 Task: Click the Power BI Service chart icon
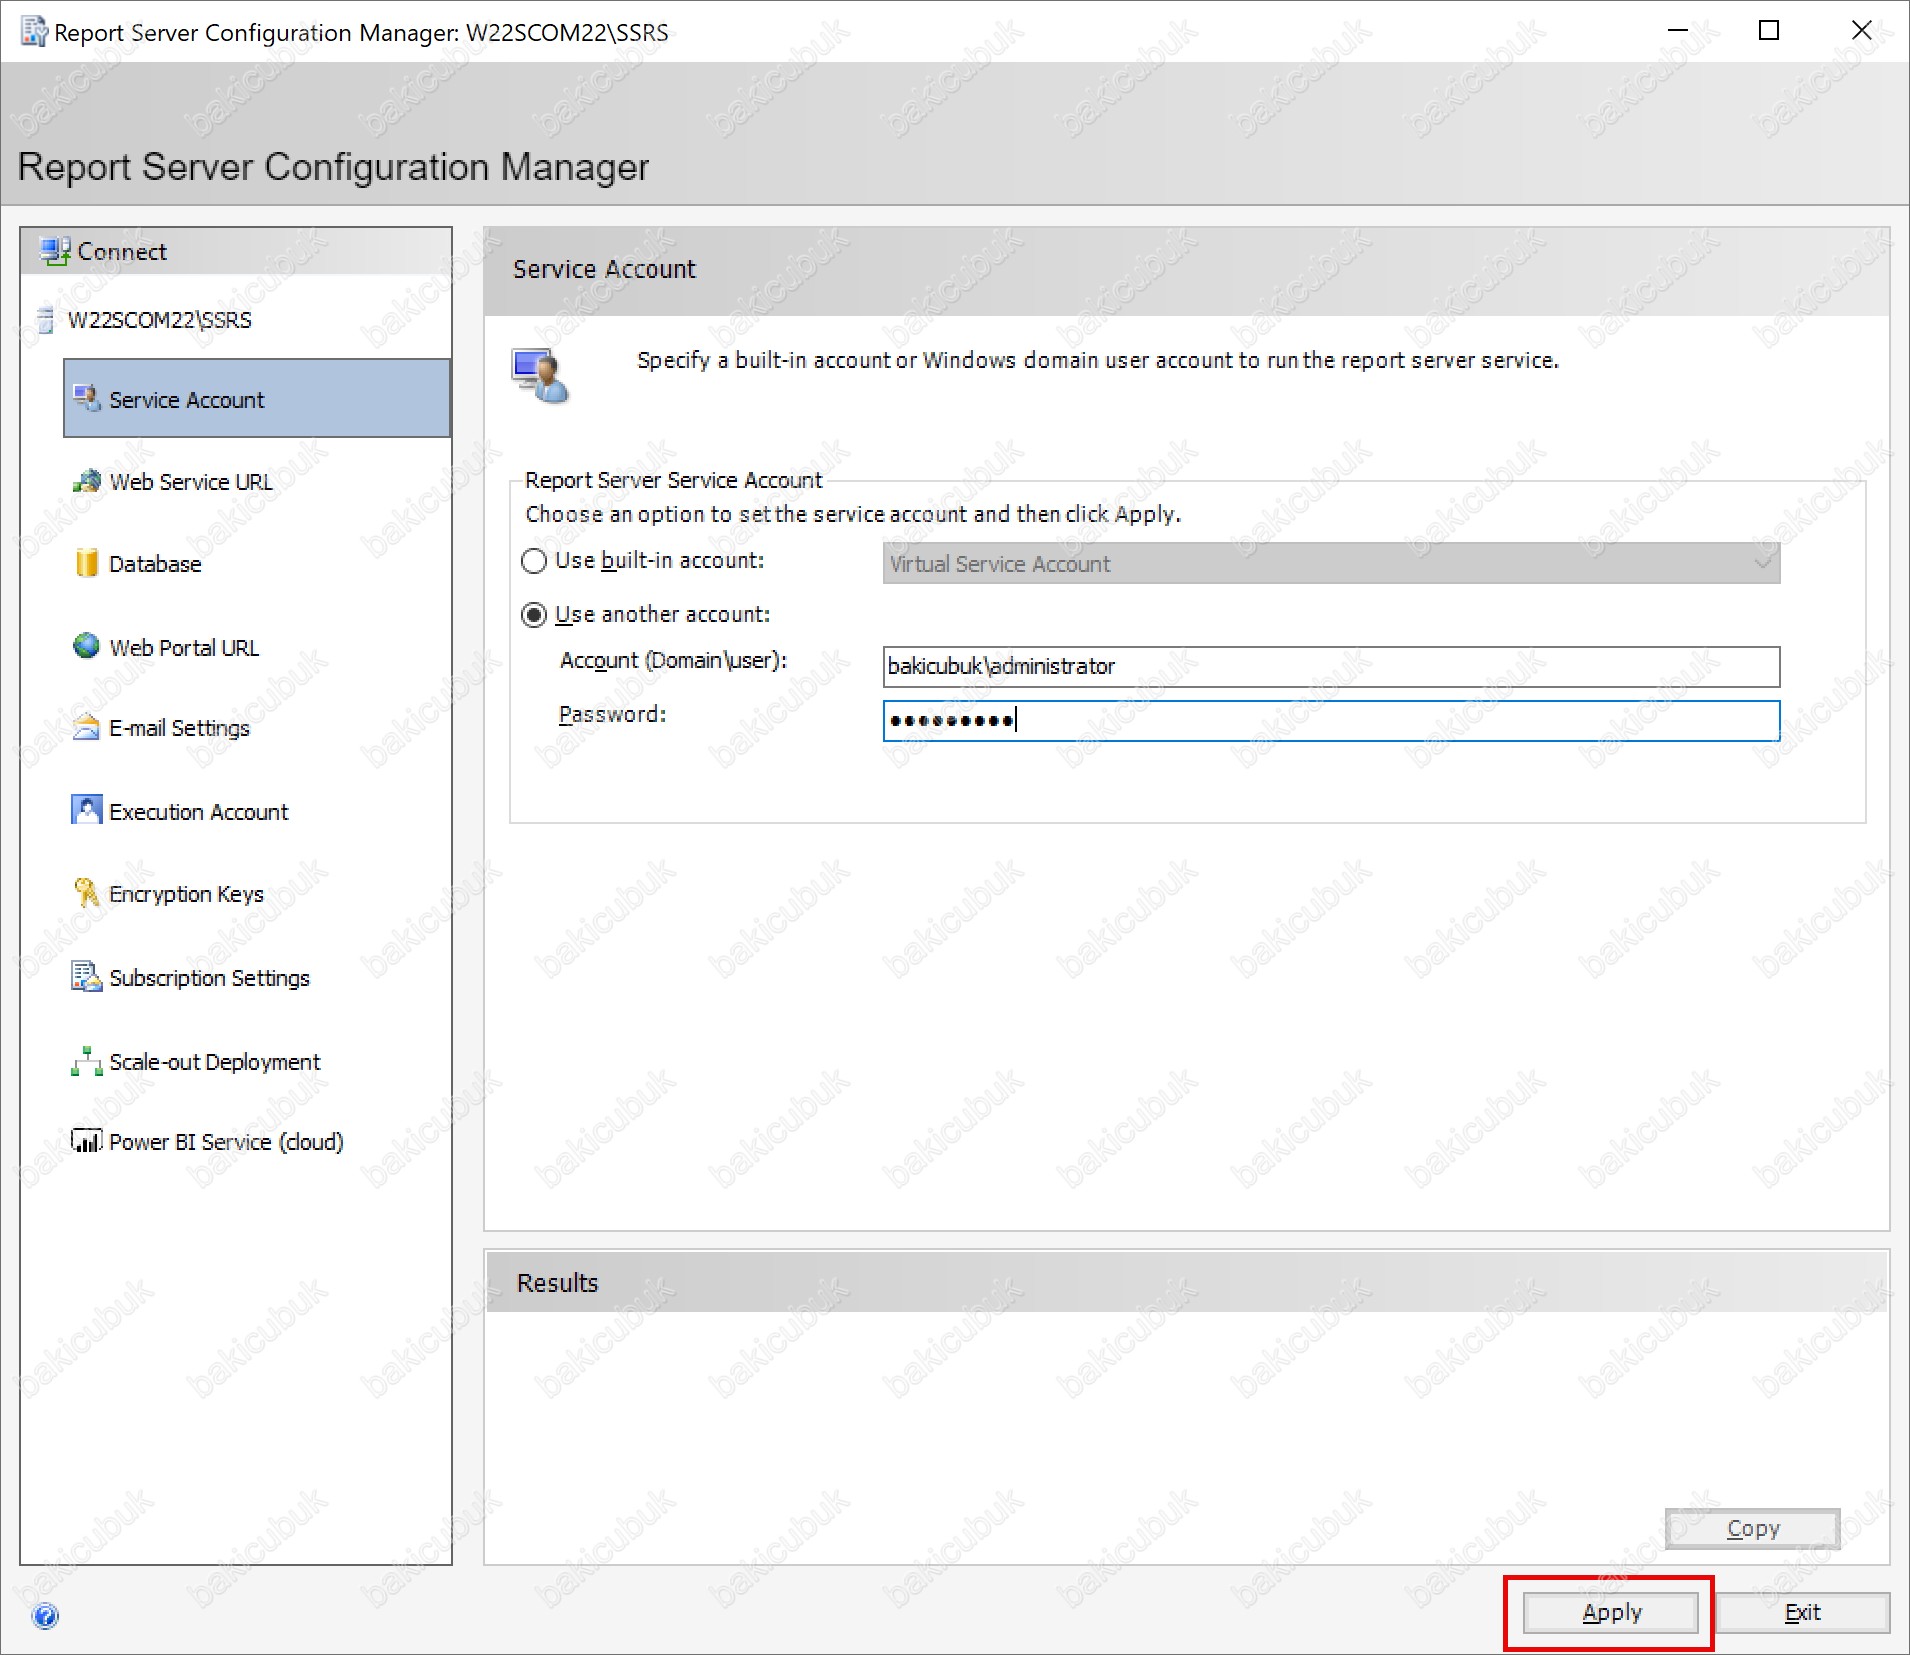coord(87,1140)
